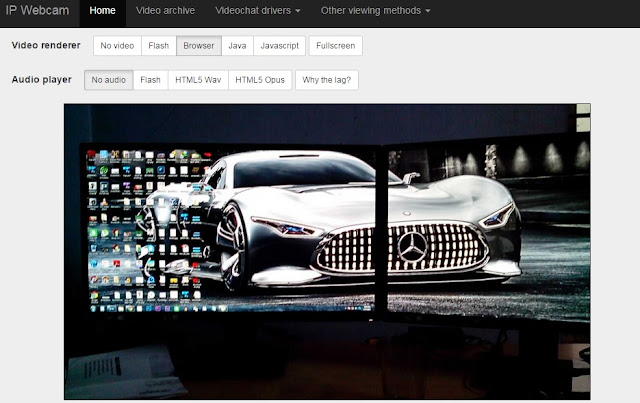Select Java video renderer
640x403 pixels.
[238, 46]
